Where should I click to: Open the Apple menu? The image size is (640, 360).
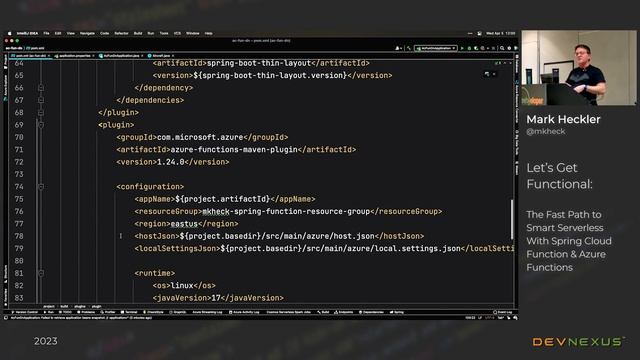9,33
